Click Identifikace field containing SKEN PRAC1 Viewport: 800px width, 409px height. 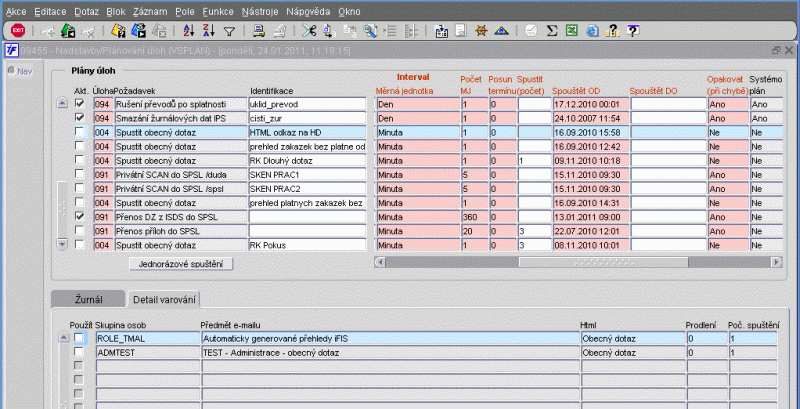pos(307,174)
